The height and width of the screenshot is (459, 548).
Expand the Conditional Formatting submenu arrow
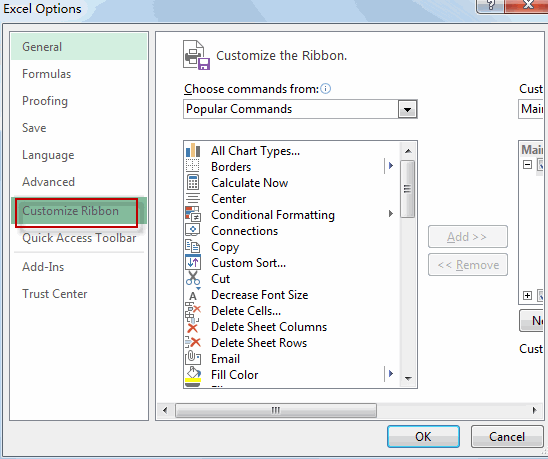391,214
